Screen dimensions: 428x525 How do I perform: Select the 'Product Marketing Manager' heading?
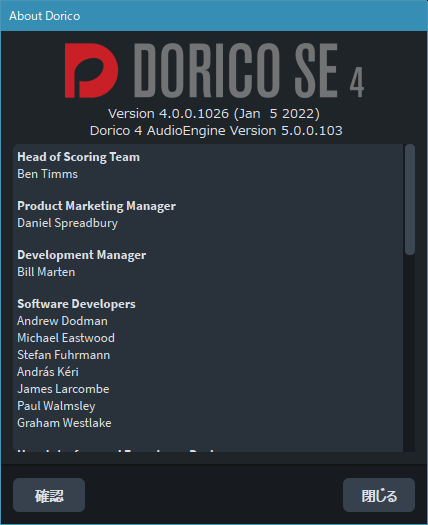click(96, 206)
